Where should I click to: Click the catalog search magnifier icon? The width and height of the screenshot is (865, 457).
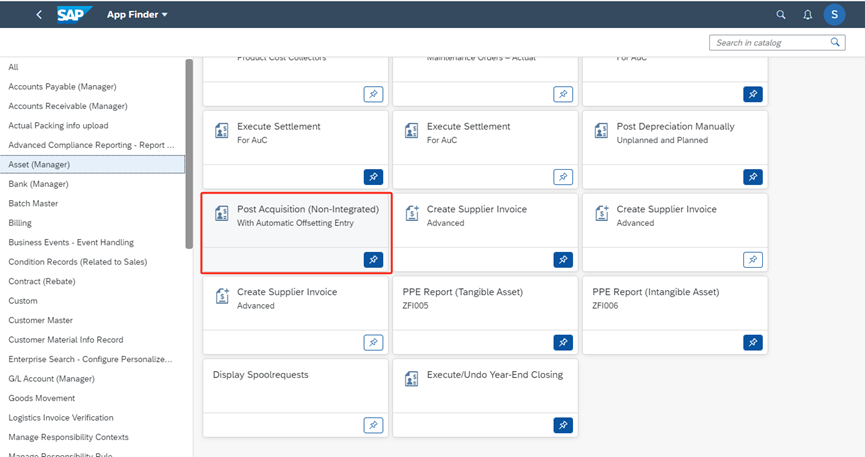[x=836, y=43]
